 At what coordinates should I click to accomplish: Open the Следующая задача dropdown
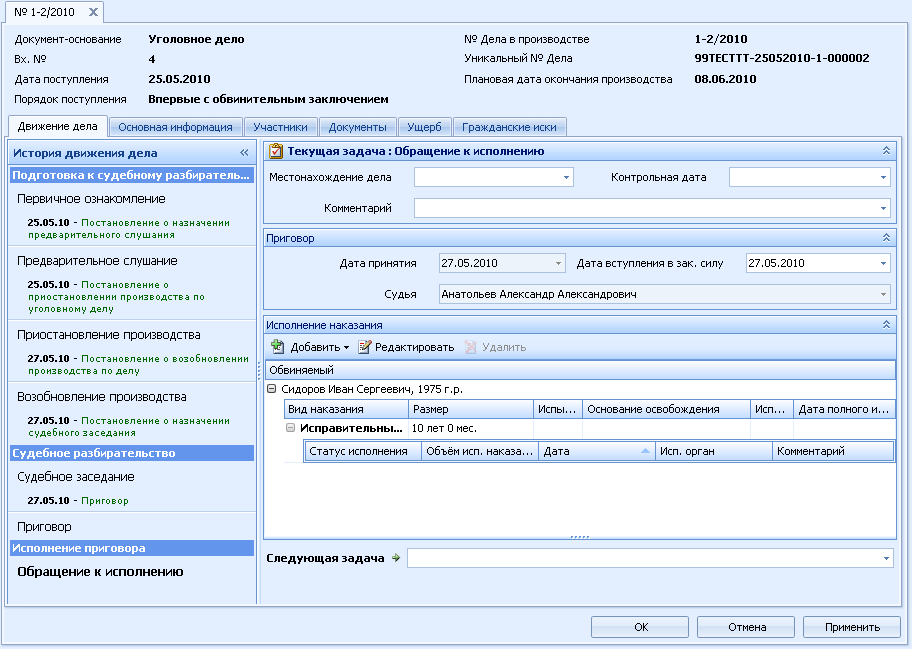click(886, 558)
